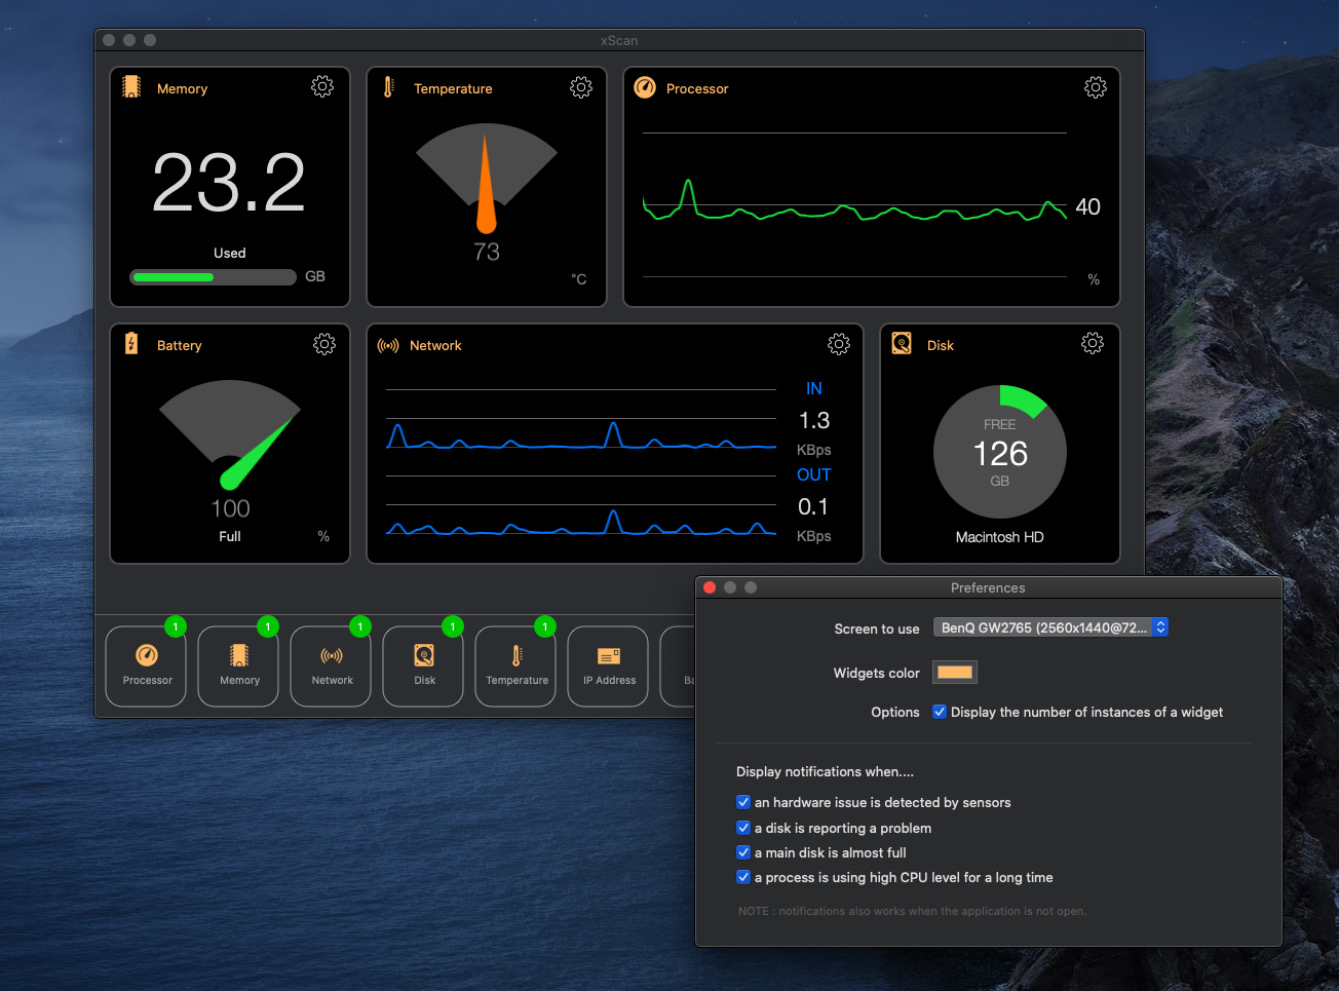Click the Temperature widget button in tray

(516, 665)
